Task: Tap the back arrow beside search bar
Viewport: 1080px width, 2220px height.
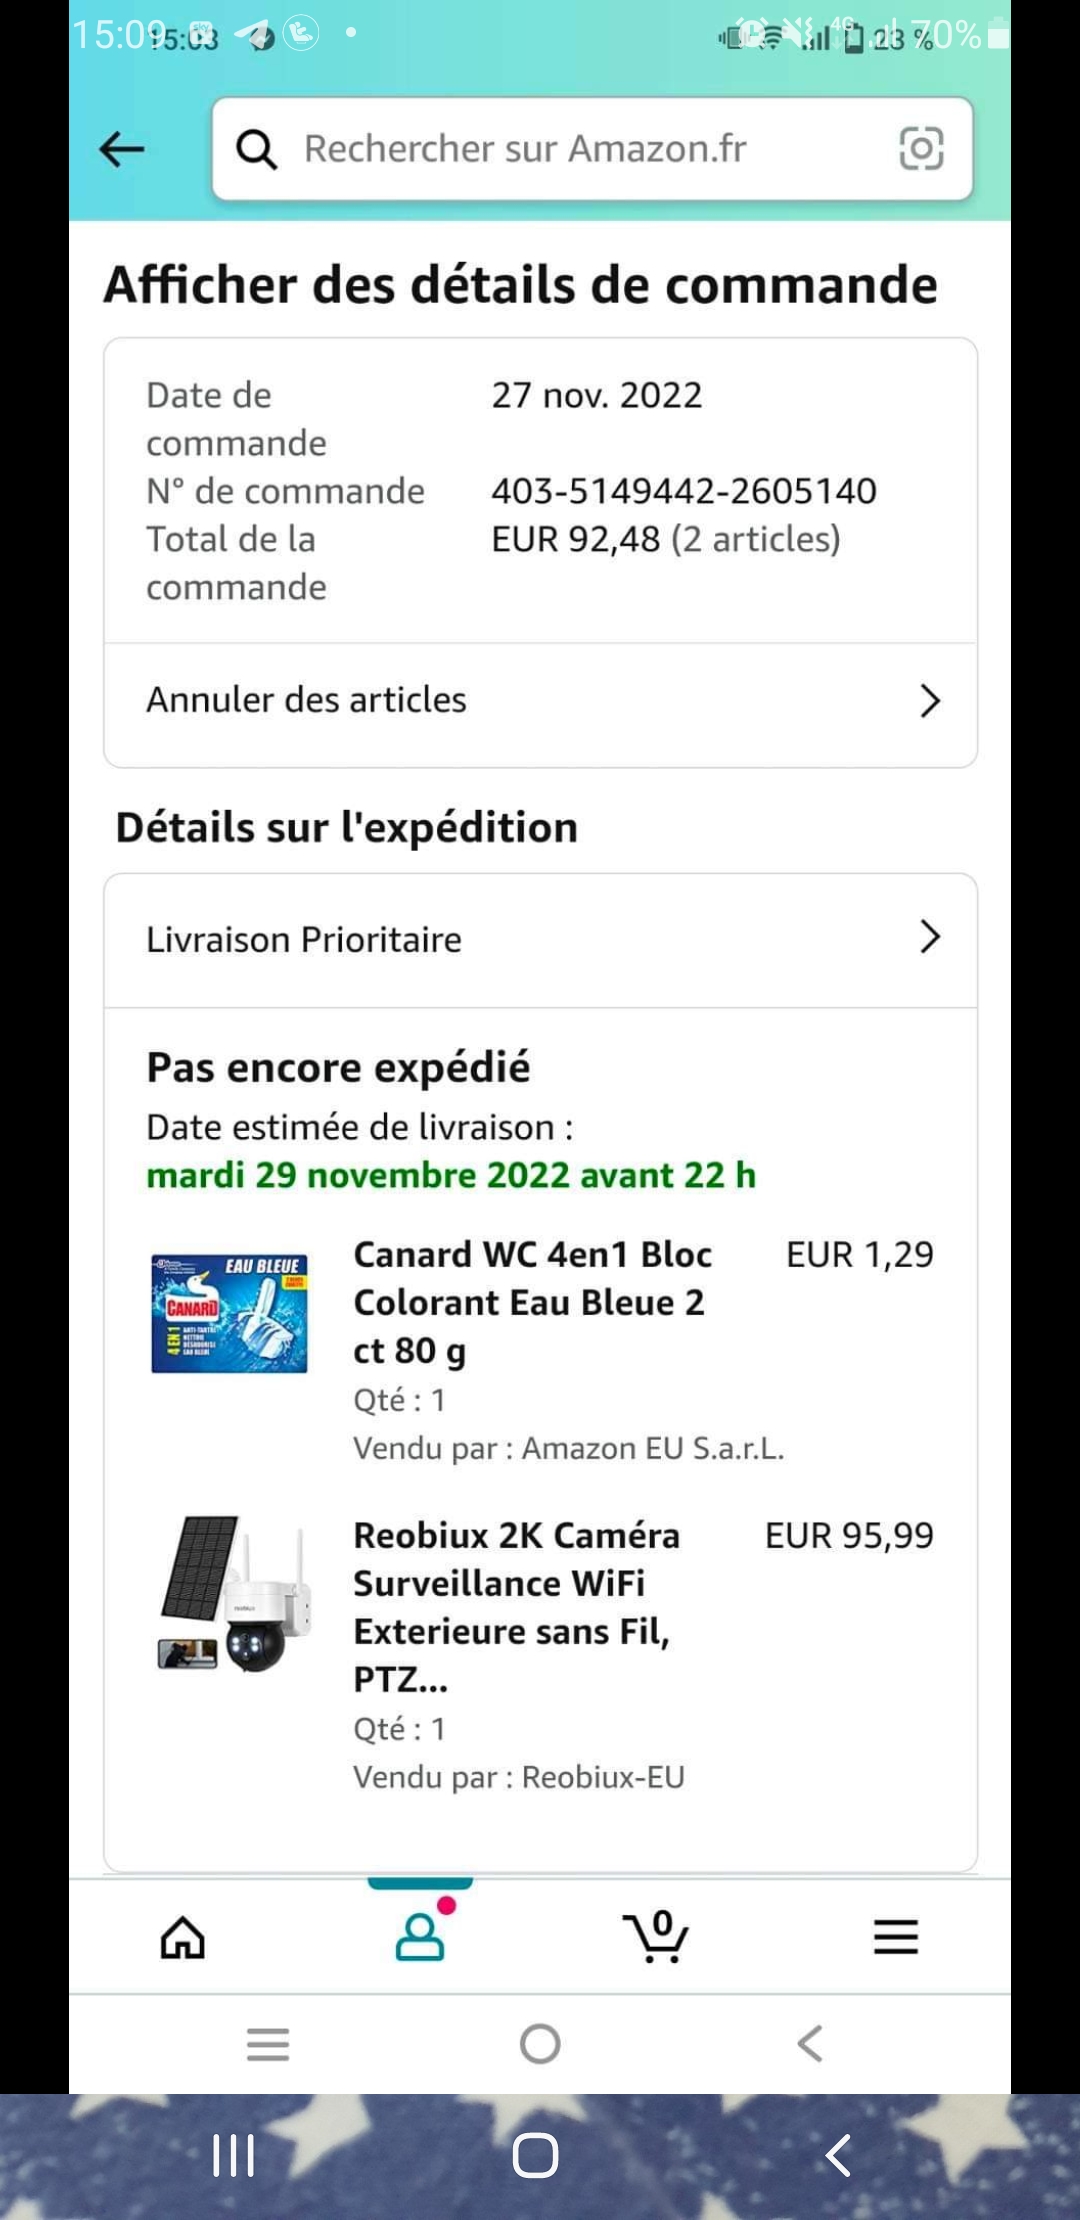Action: coord(122,150)
